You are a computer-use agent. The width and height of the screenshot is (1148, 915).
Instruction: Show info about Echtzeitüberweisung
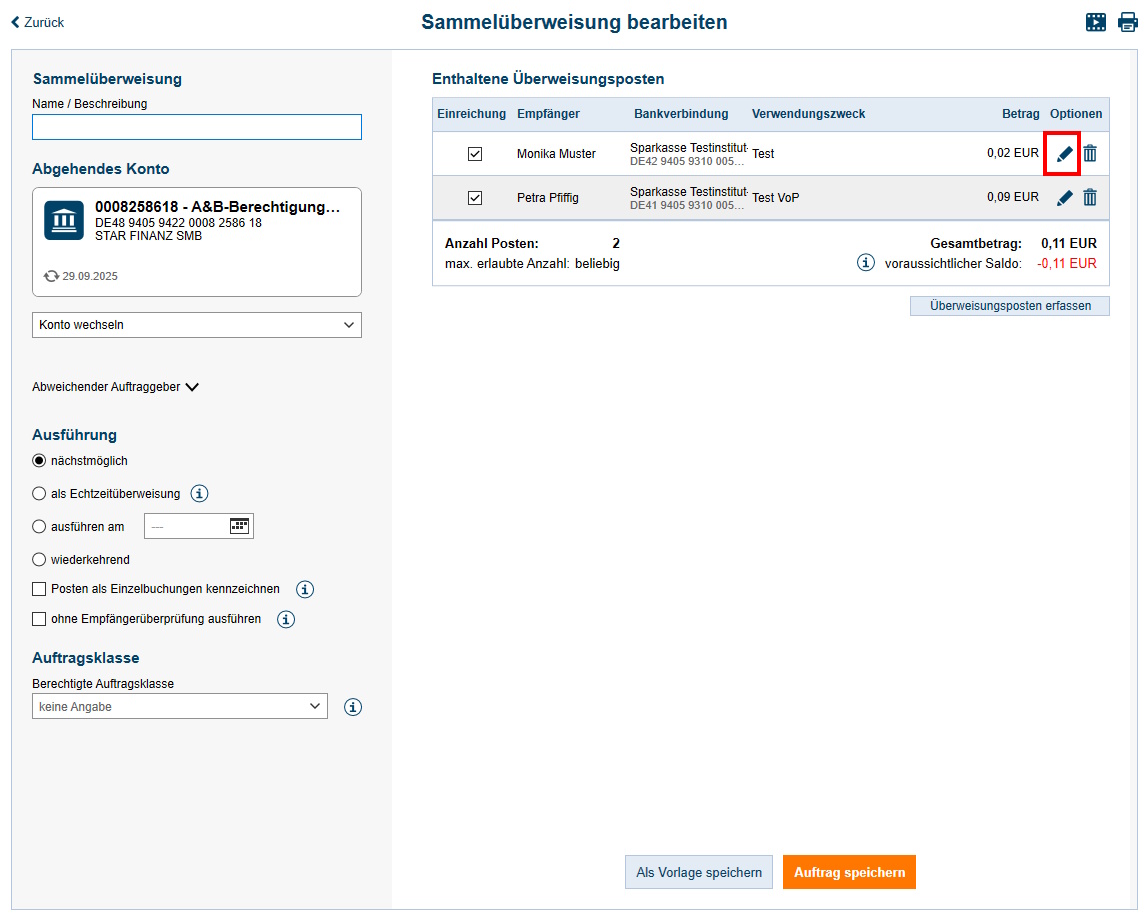[x=199, y=493]
